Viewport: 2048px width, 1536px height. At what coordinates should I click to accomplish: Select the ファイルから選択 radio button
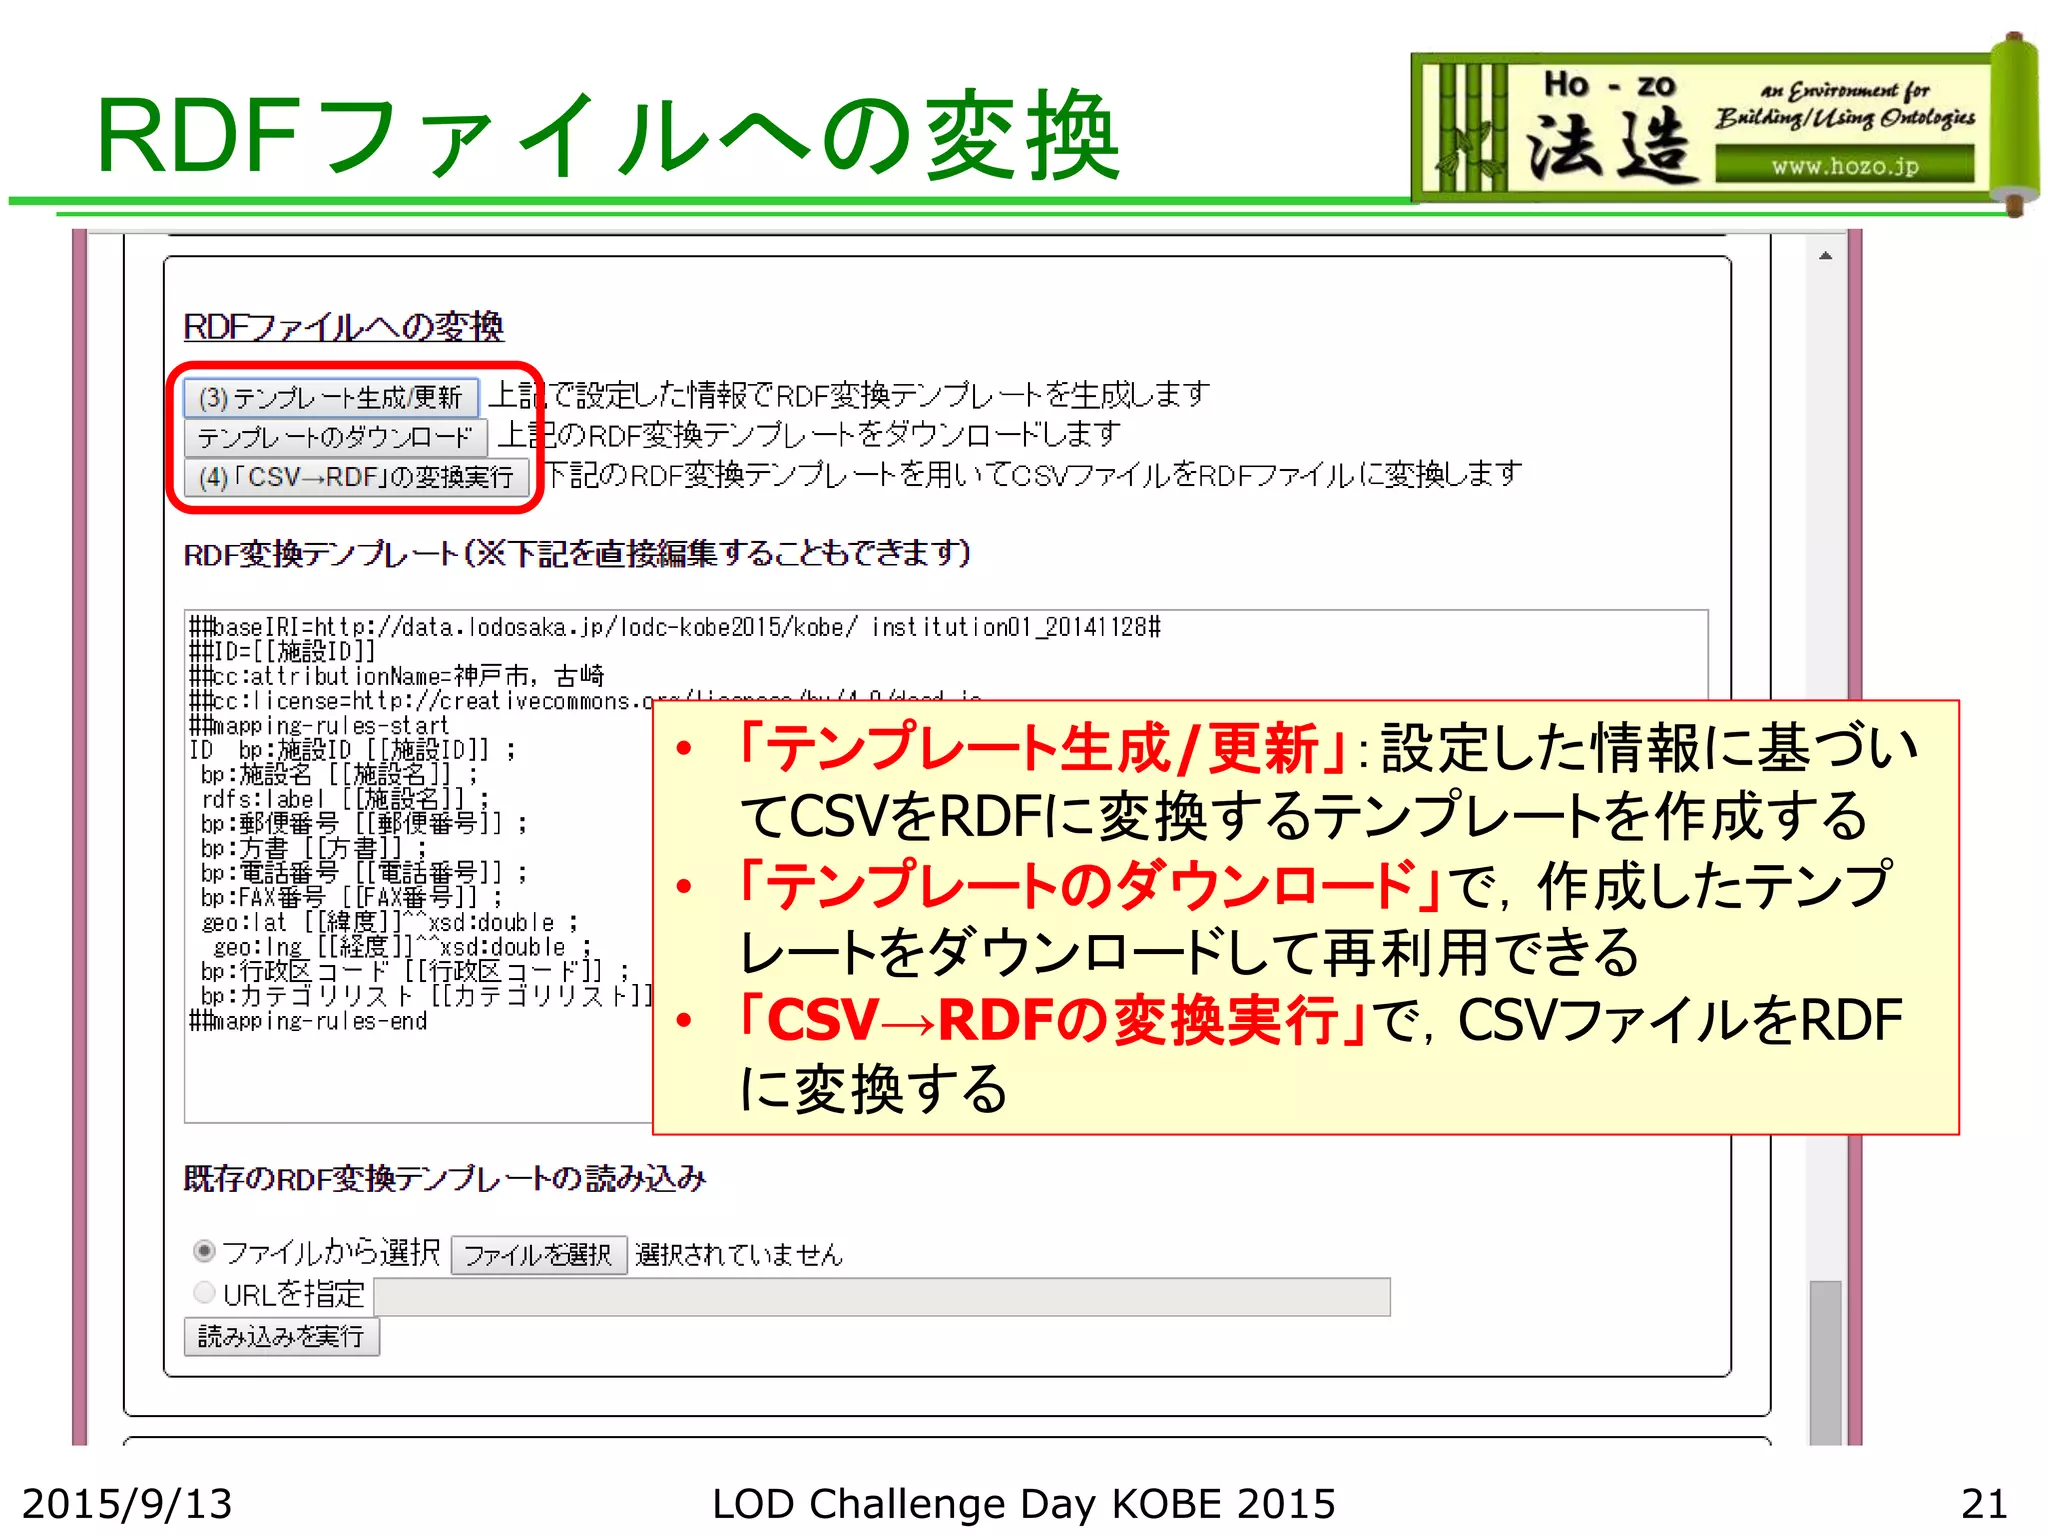pos(204,1251)
